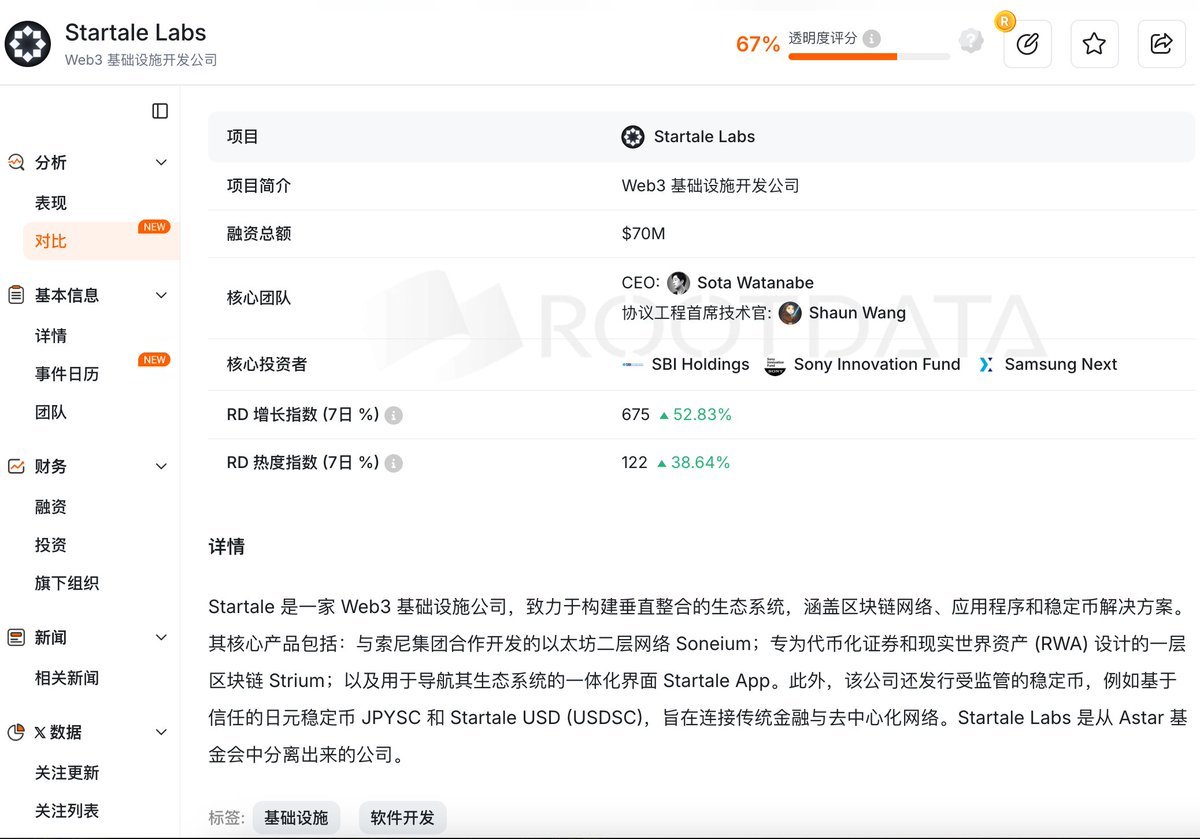Click the gray badge icon beside transparency bar
This screenshot has height=839, width=1200.
coord(971,41)
